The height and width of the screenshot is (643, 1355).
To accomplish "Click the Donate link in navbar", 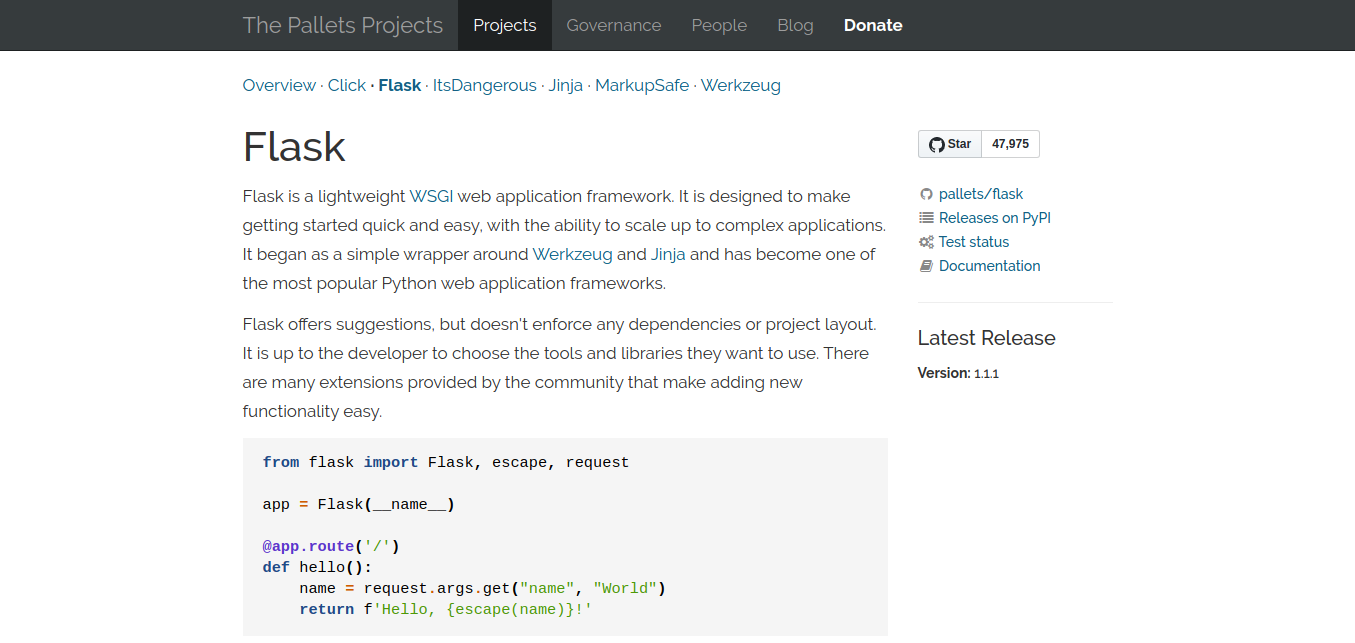I will [x=873, y=25].
